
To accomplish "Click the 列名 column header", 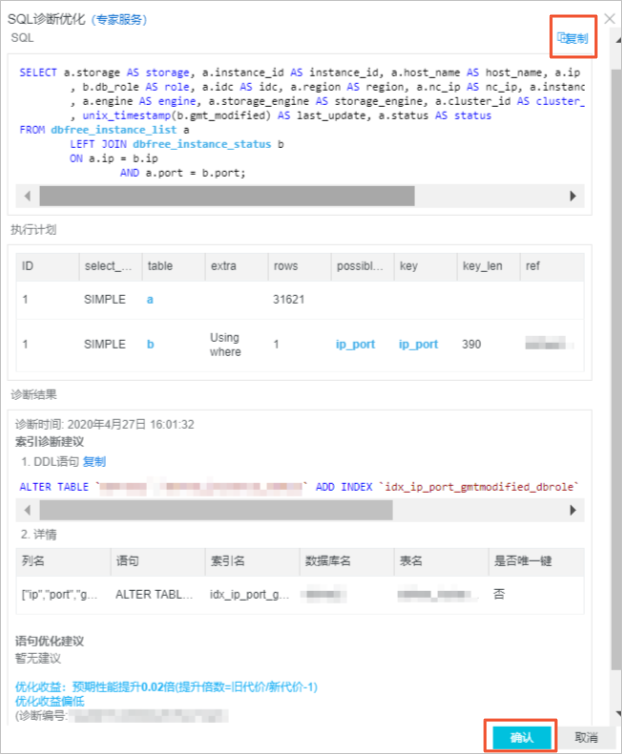I will tap(63, 561).
